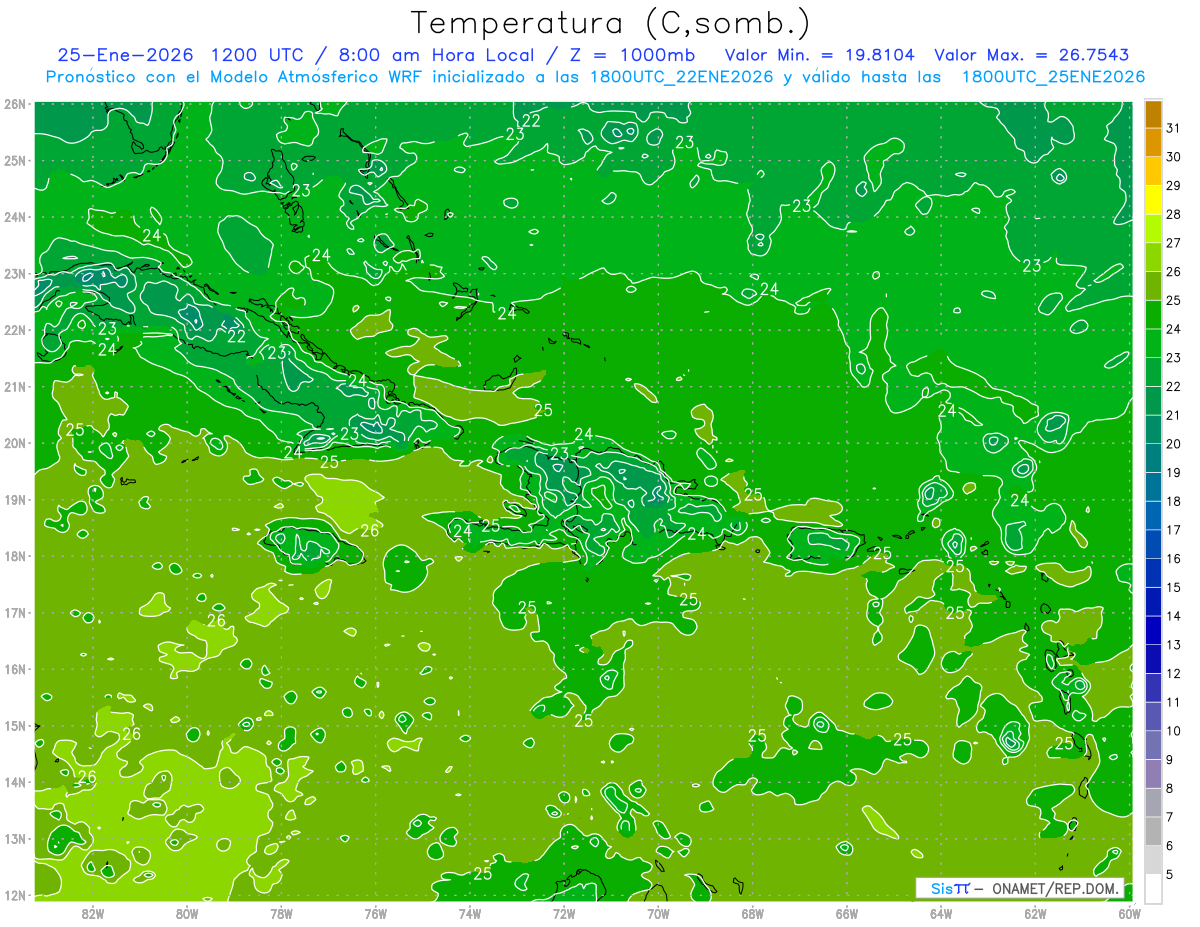The width and height of the screenshot is (1200, 927).
Task: Click the latitude axis label 26N
Action: tap(15, 103)
